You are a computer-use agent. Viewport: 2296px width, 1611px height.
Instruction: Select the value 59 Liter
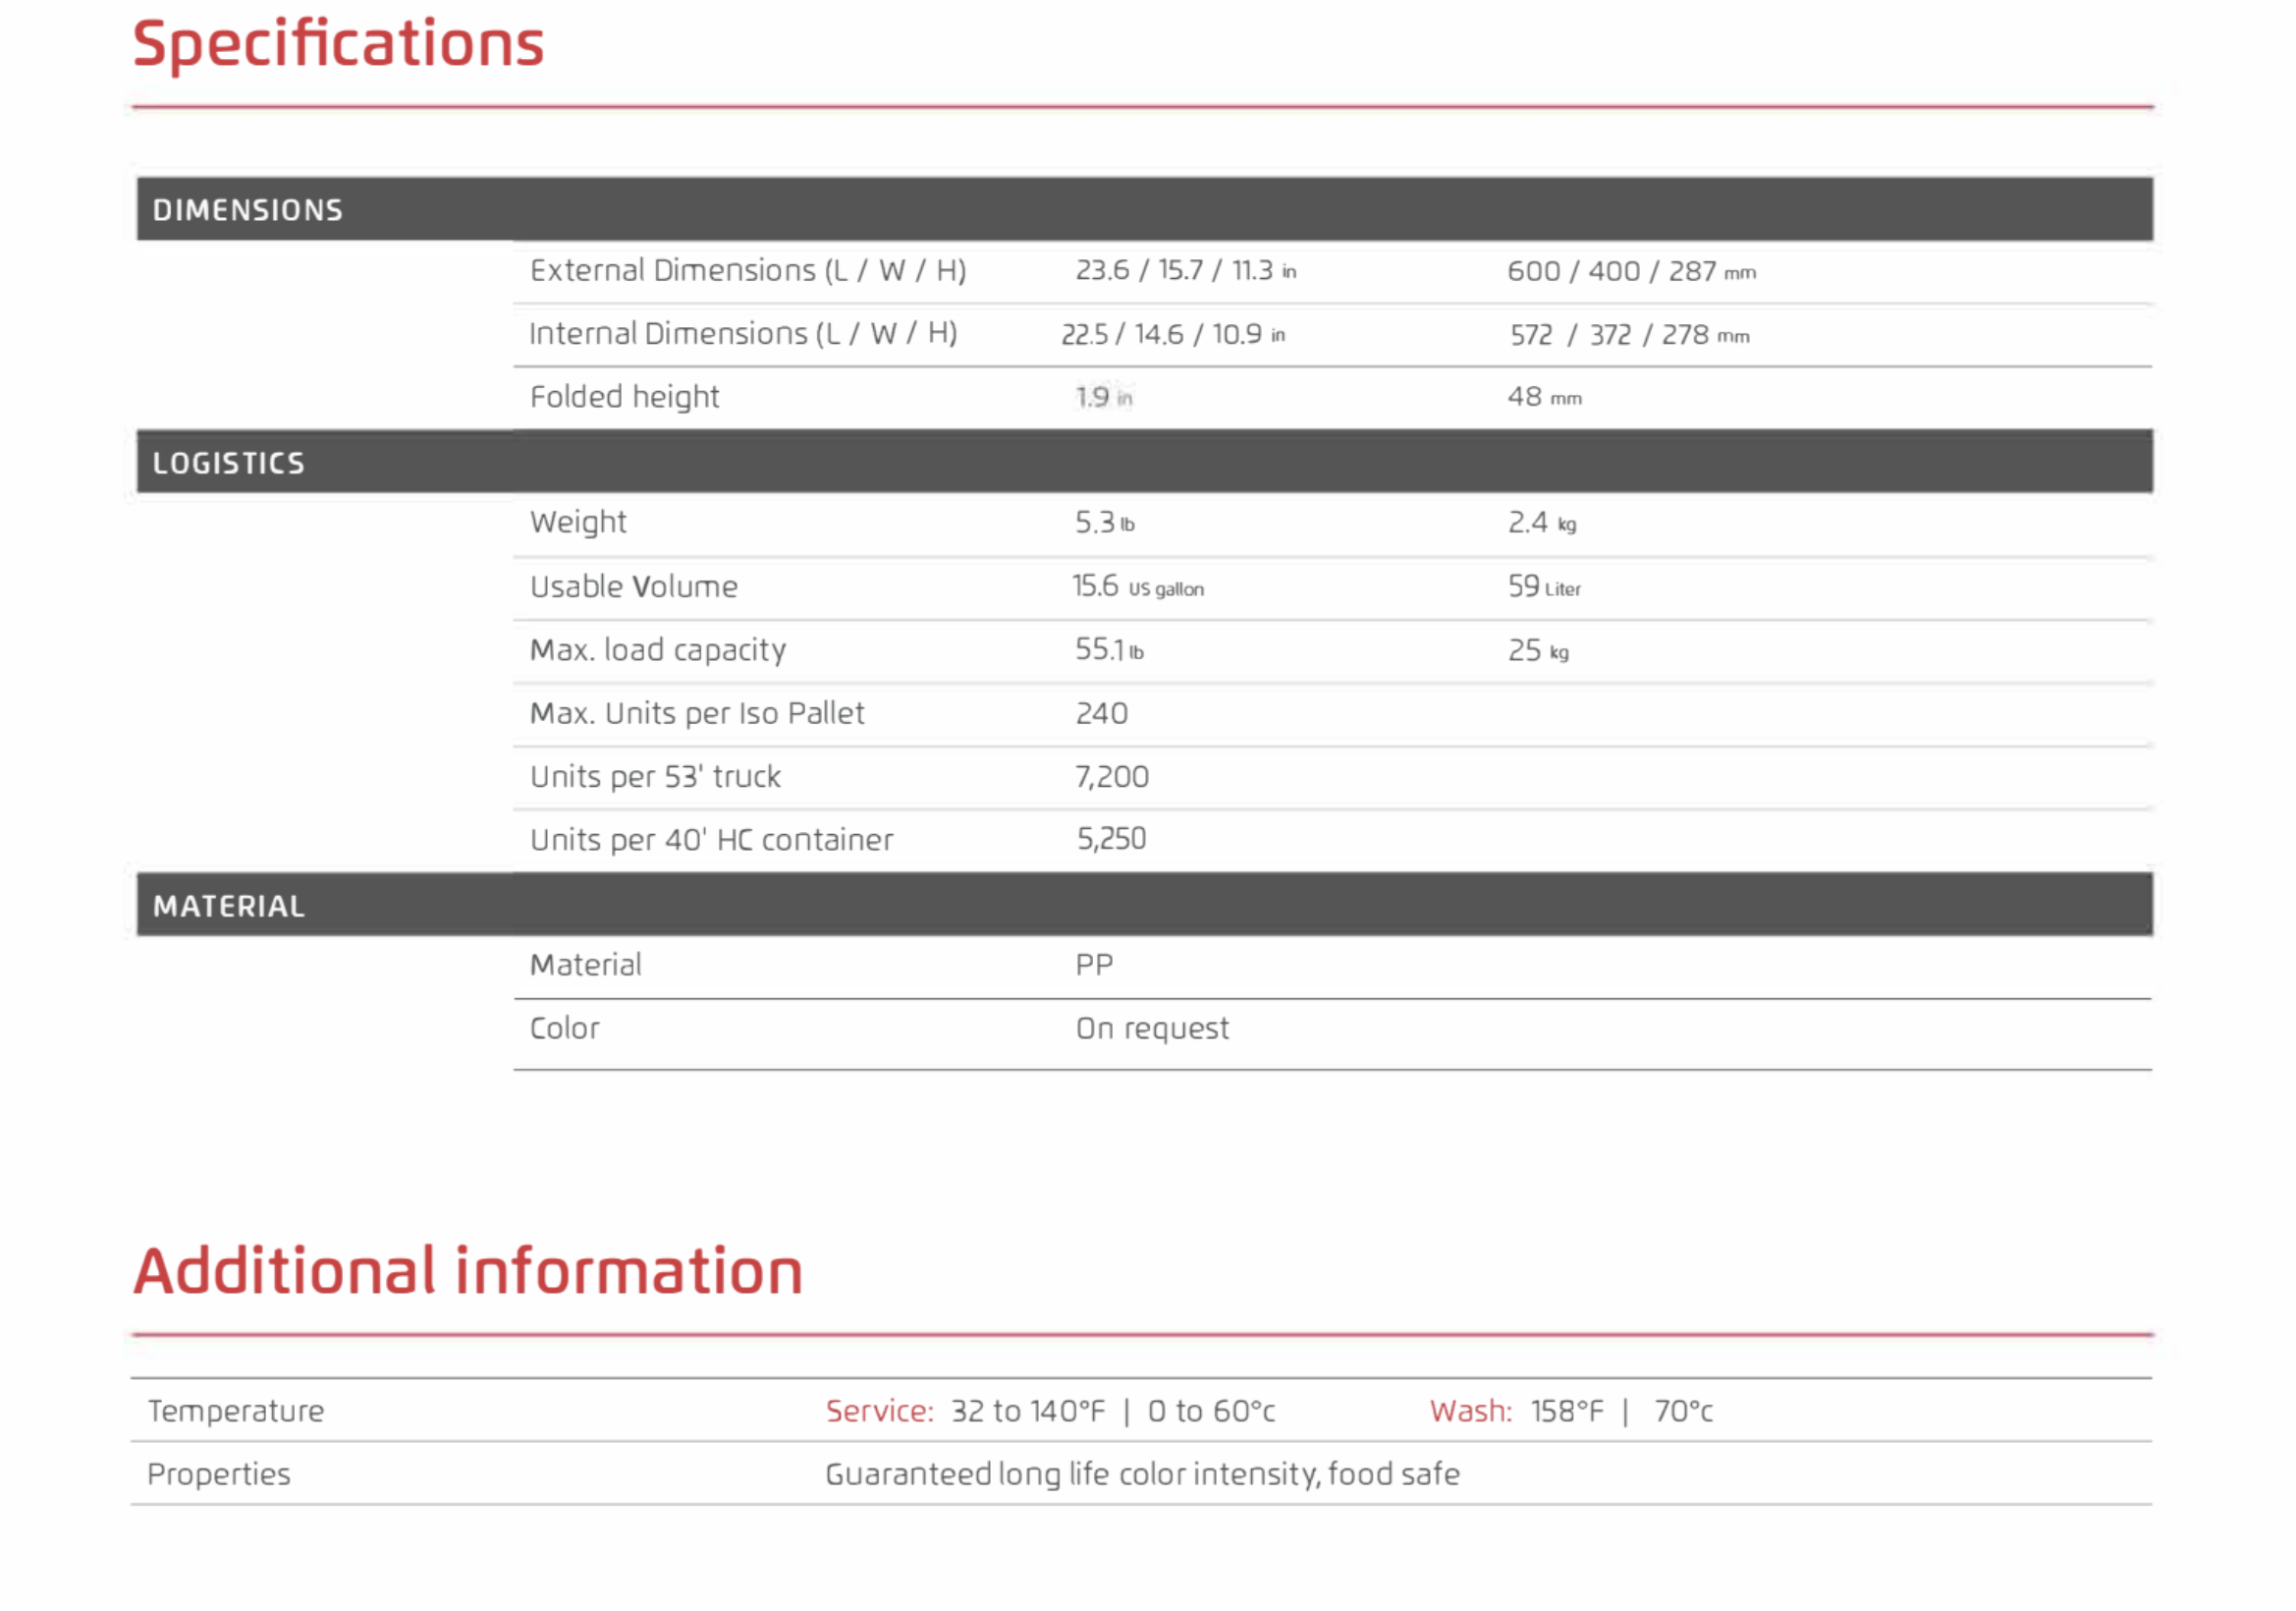(x=1543, y=587)
